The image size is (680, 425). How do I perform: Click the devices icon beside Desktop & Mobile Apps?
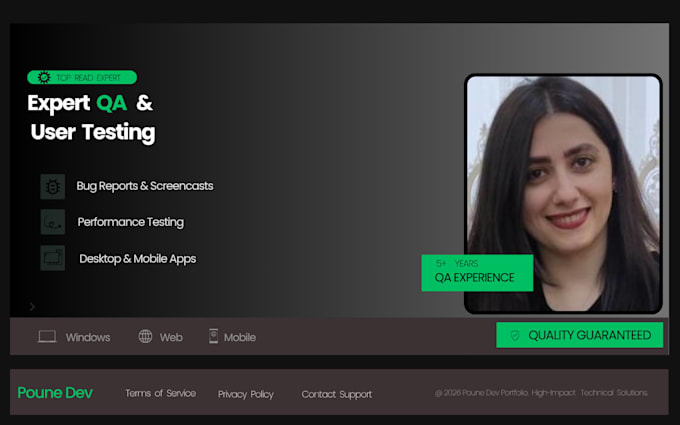[52, 258]
